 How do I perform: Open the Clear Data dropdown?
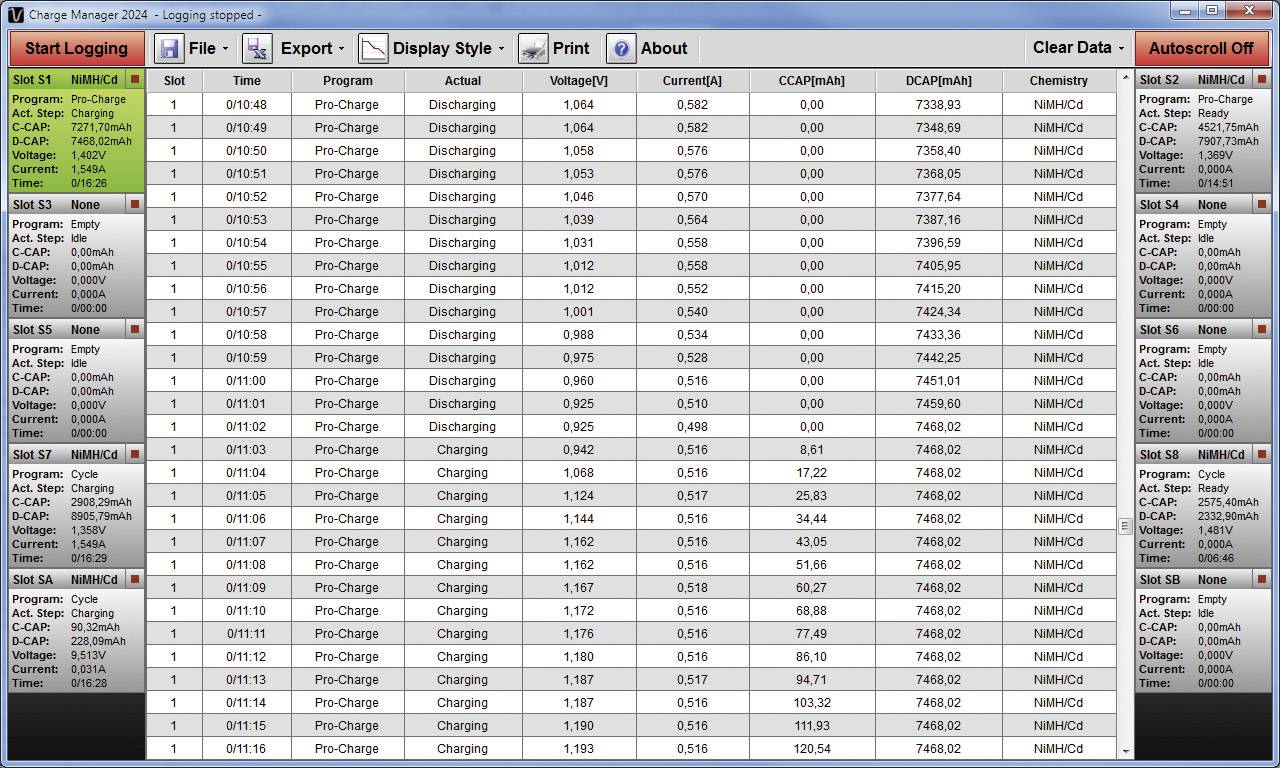1078,48
